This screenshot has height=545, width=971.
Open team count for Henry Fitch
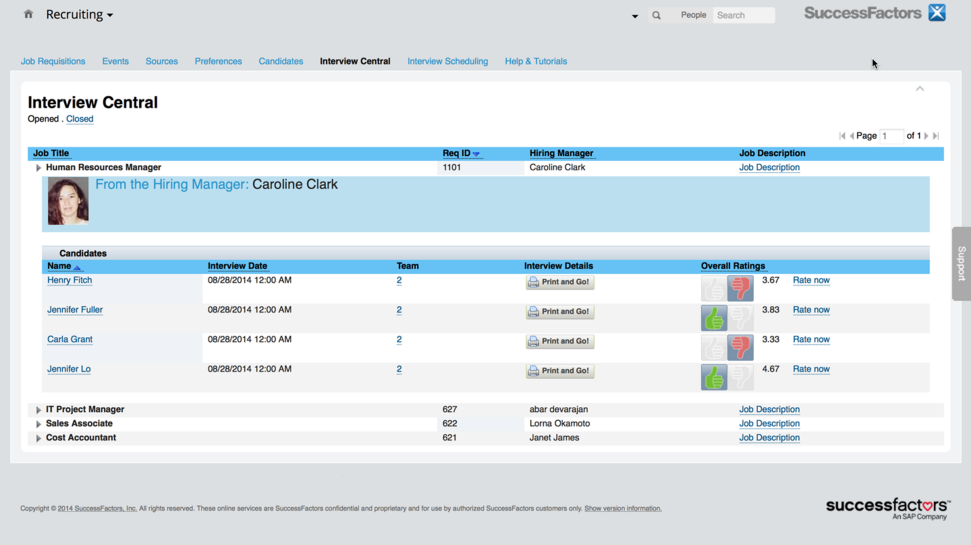pos(399,280)
